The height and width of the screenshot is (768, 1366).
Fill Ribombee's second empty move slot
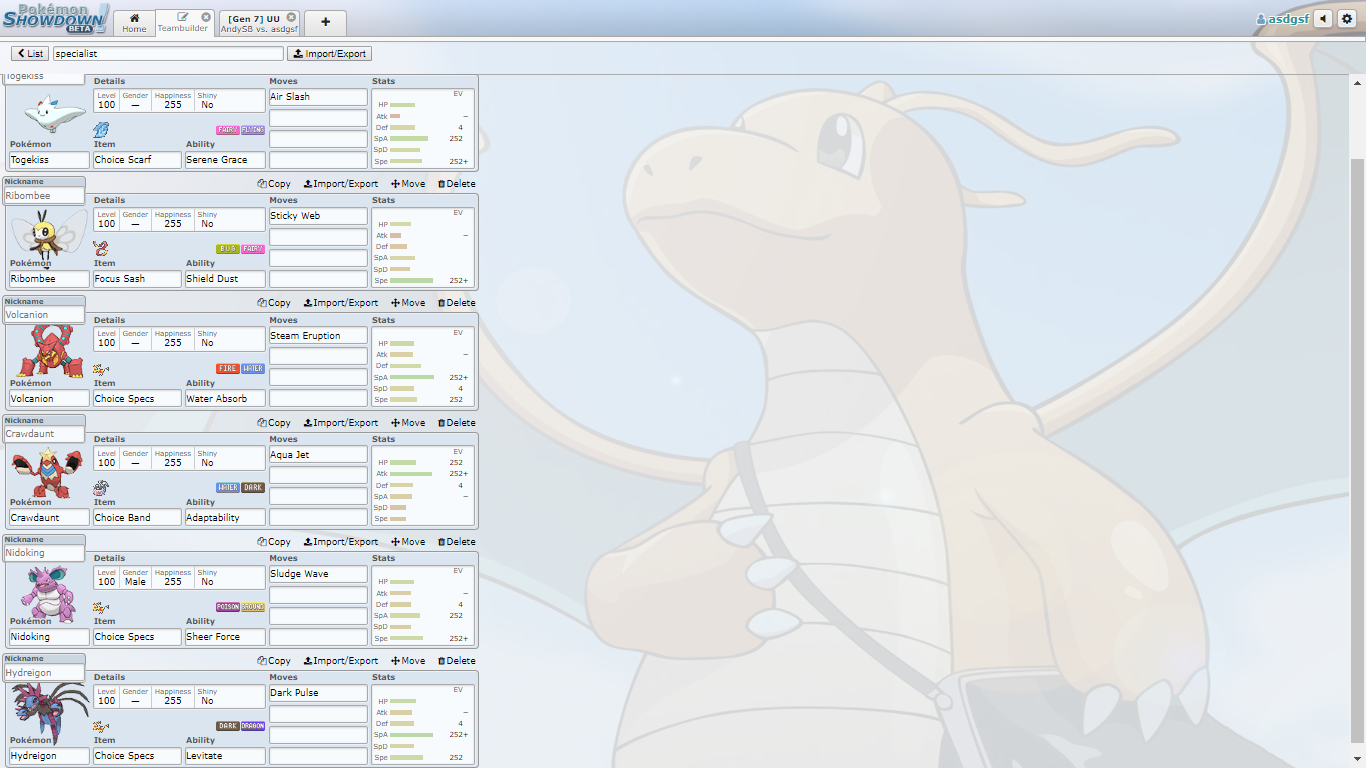[318, 258]
